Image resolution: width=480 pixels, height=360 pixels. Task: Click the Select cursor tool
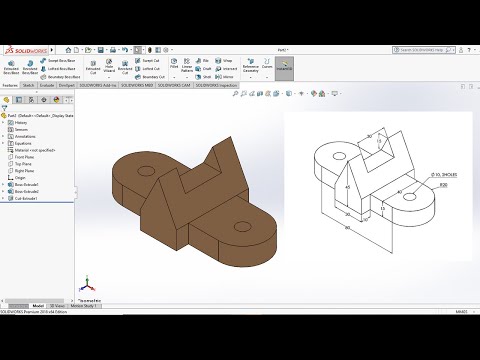137,50
